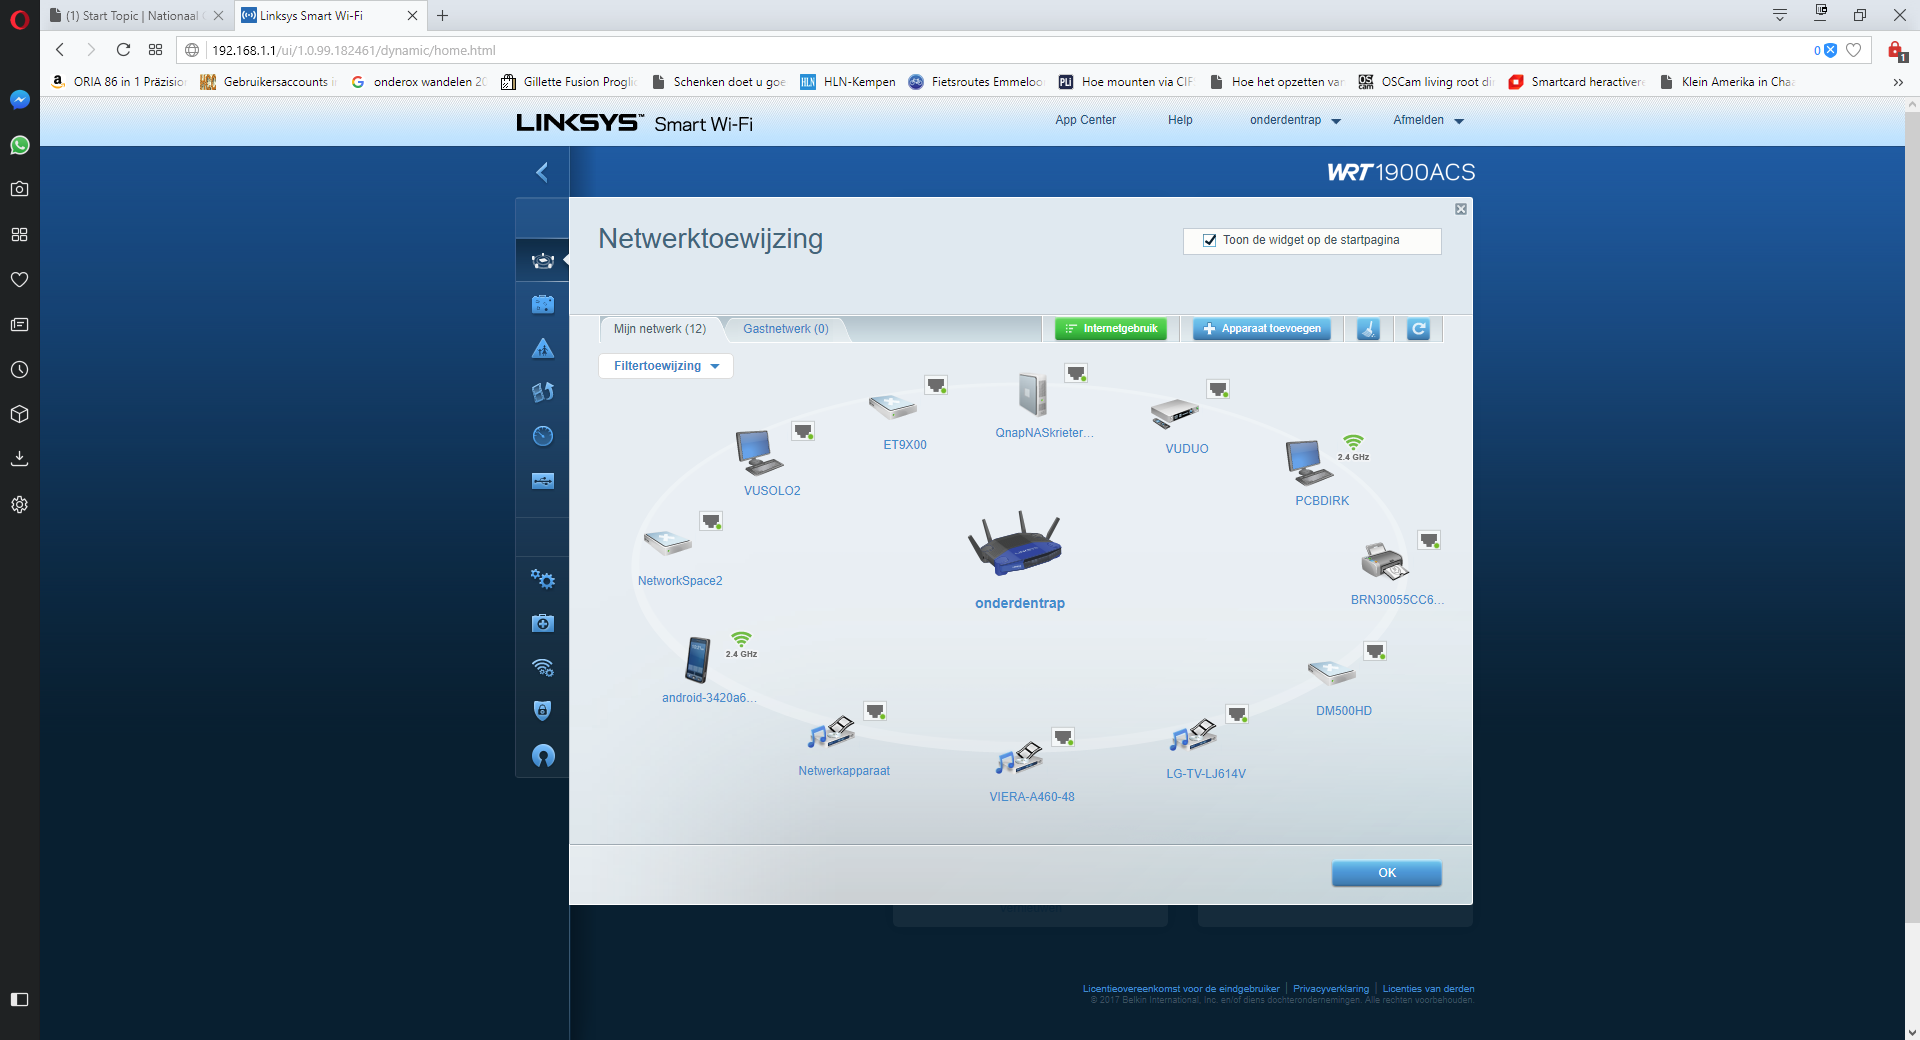Select the LG-TV-LJ614V media device

(1193, 735)
